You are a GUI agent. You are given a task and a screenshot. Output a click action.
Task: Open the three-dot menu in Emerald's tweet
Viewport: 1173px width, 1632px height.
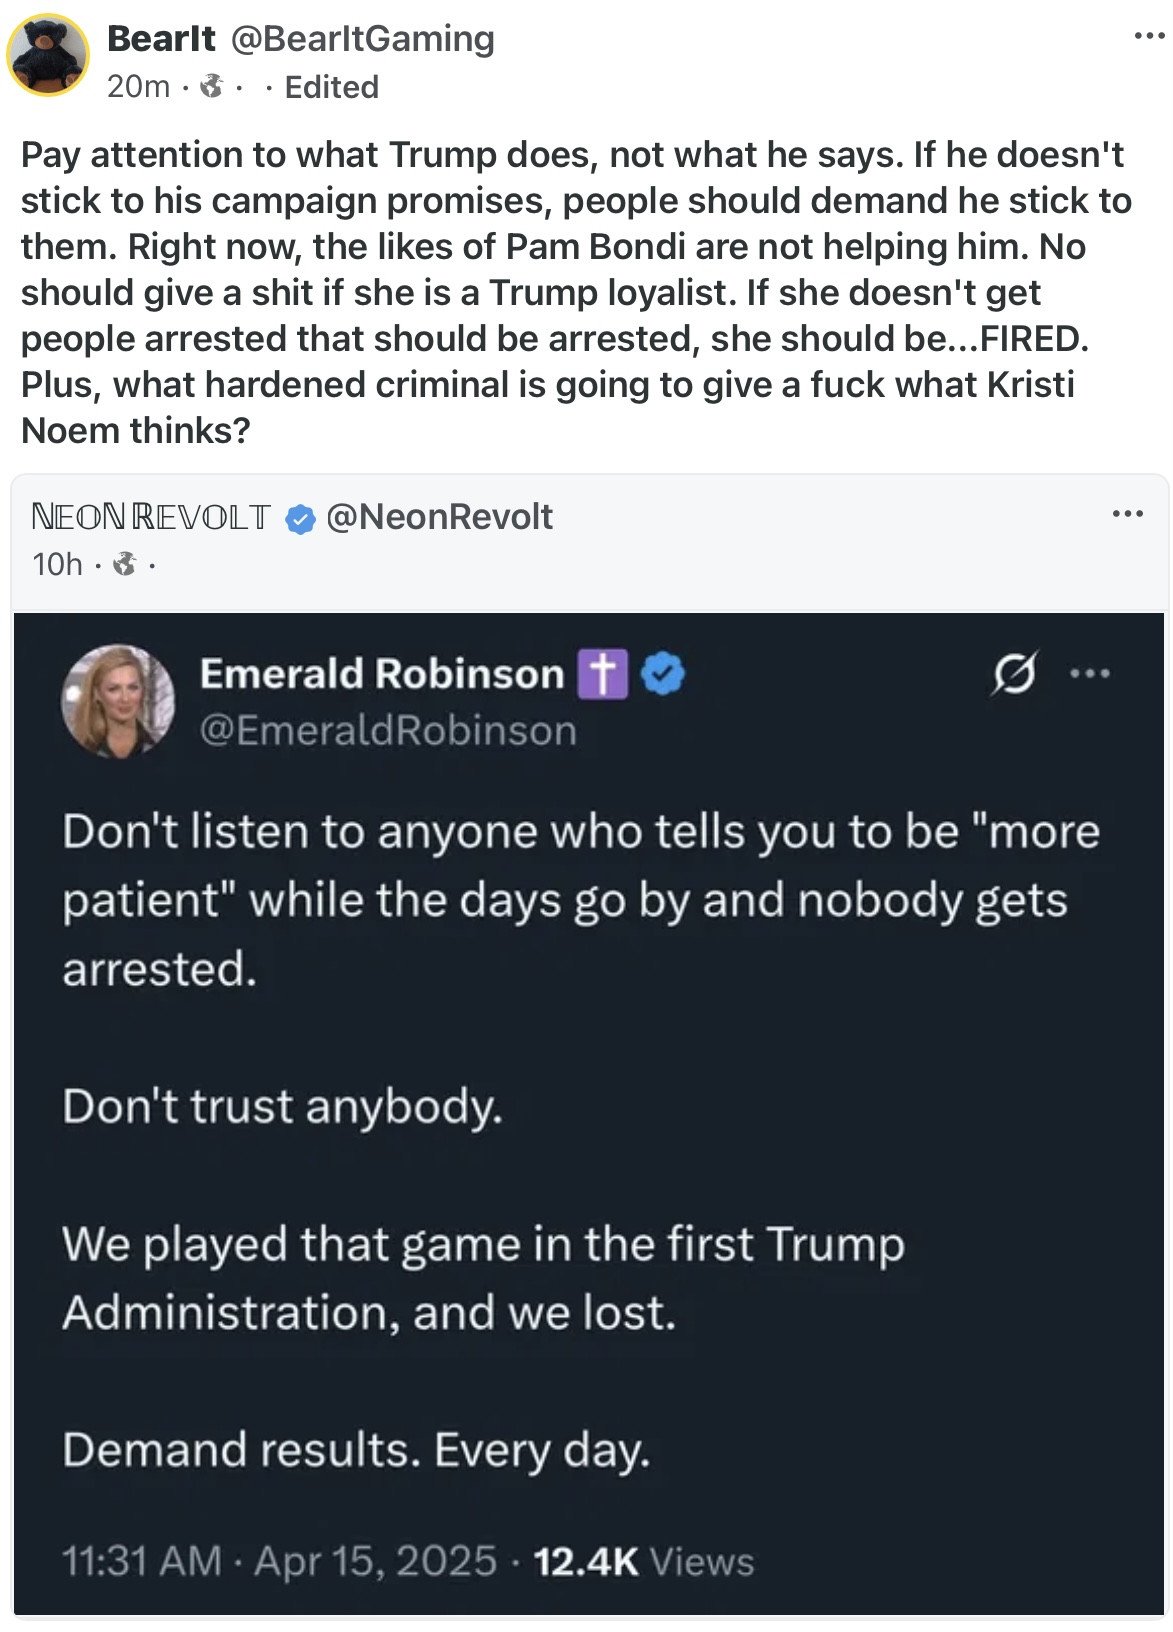[1089, 674]
